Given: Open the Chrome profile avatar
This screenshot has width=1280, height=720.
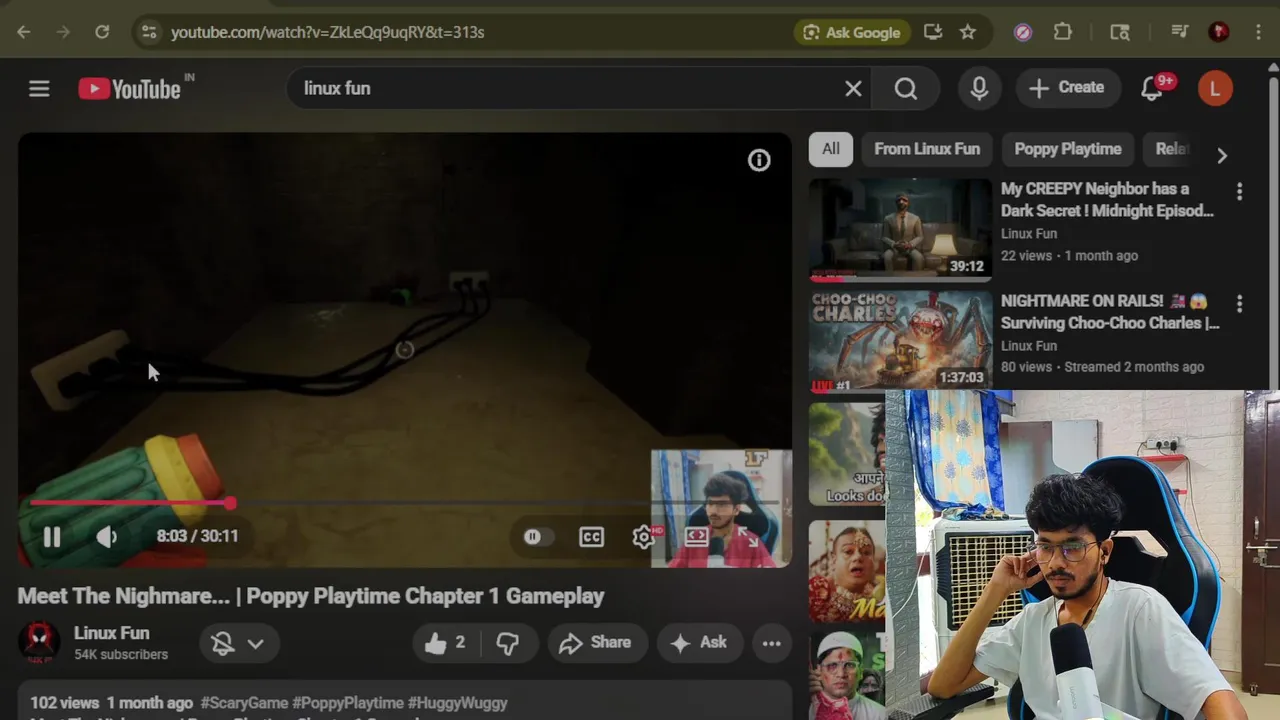Looking at the screenshot, I should 1218,32.
